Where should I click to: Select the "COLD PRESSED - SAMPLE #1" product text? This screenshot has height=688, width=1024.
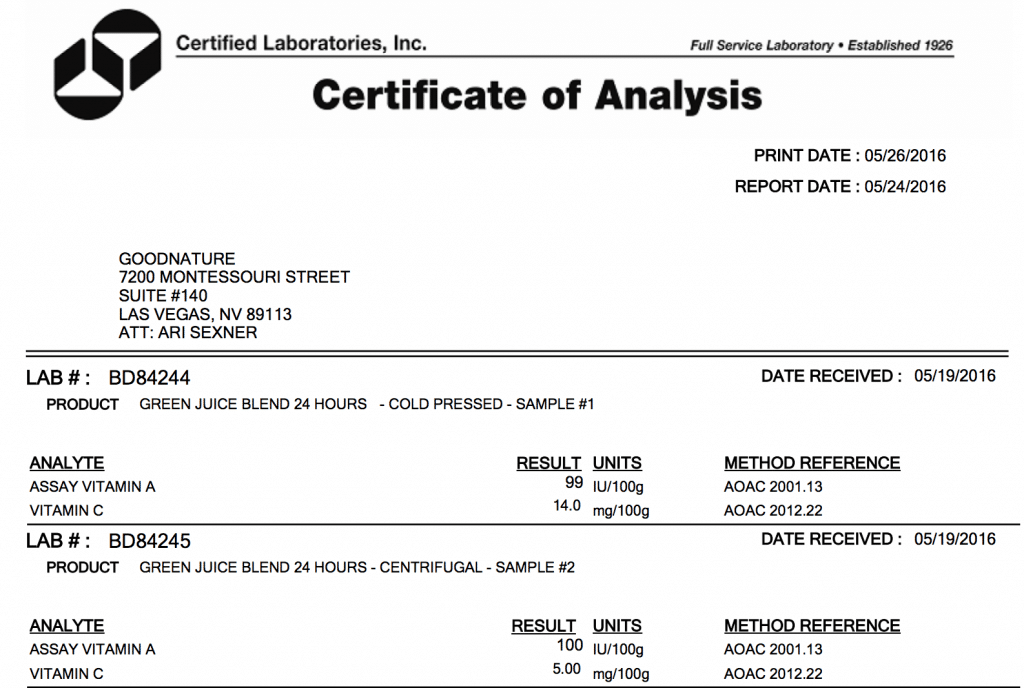coord(492,404)
